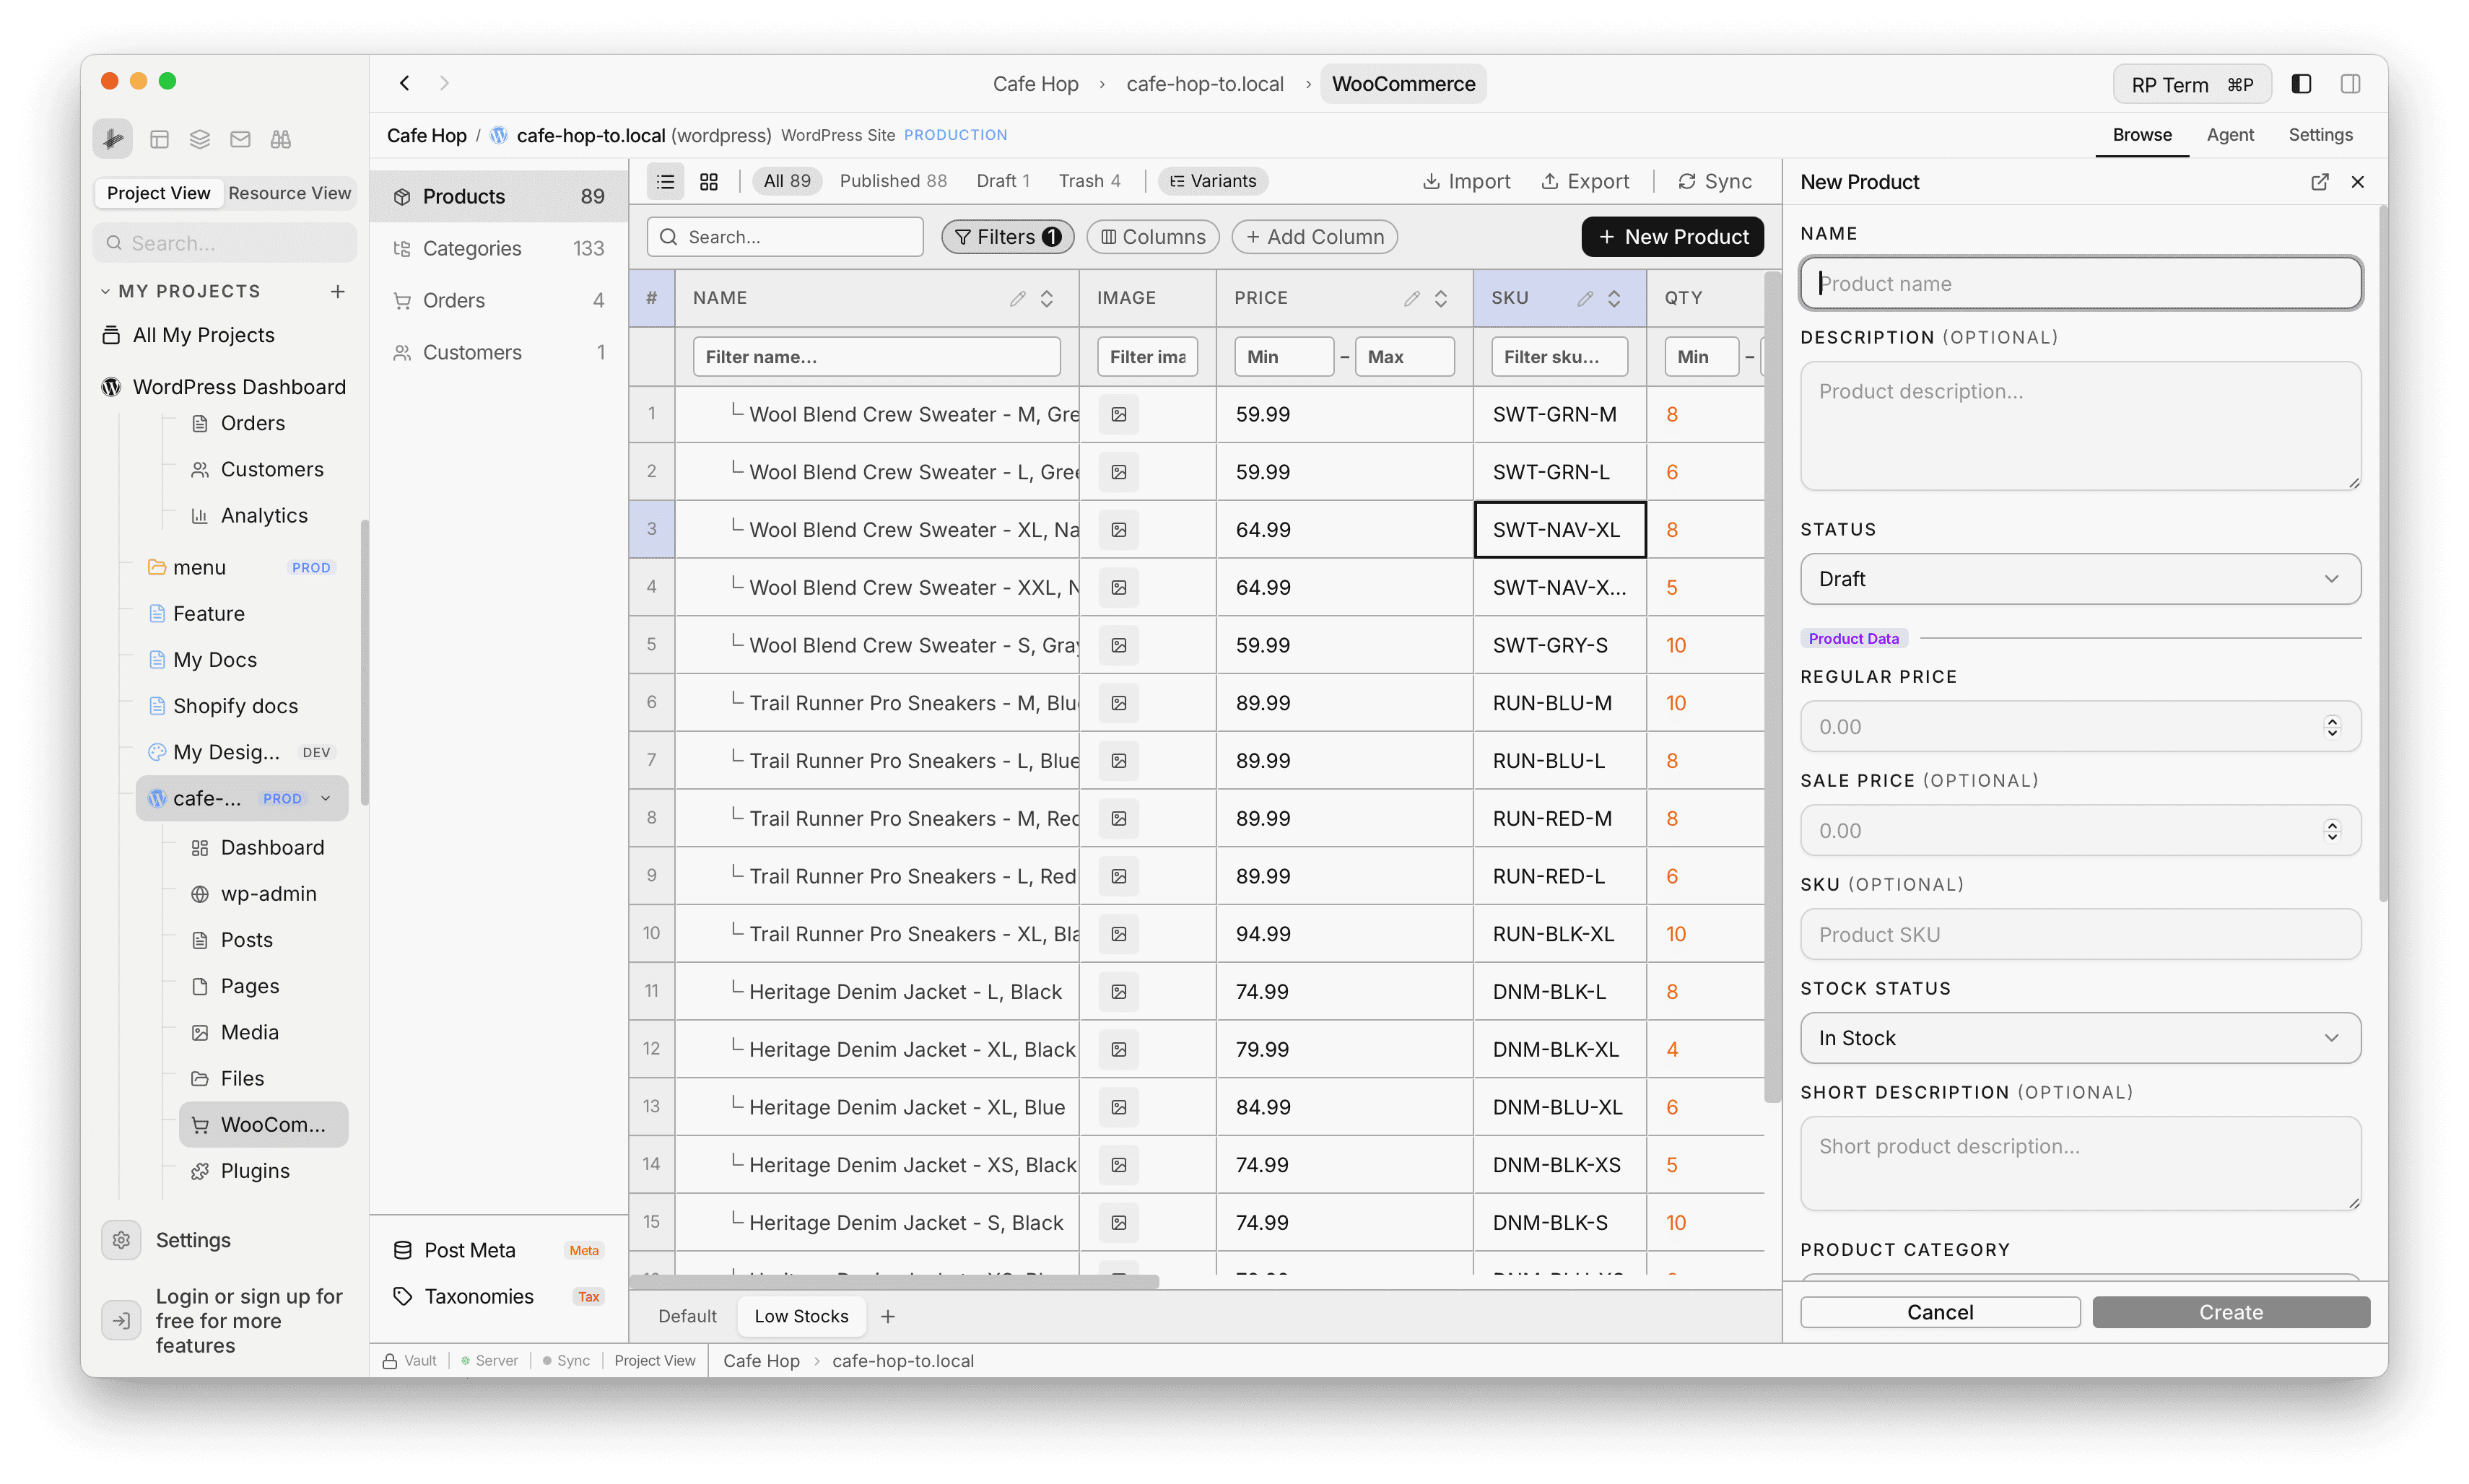This screenshot has width=2469, height=1484.
Task: Open the New Product panel in a new window
Action: 2320,182
